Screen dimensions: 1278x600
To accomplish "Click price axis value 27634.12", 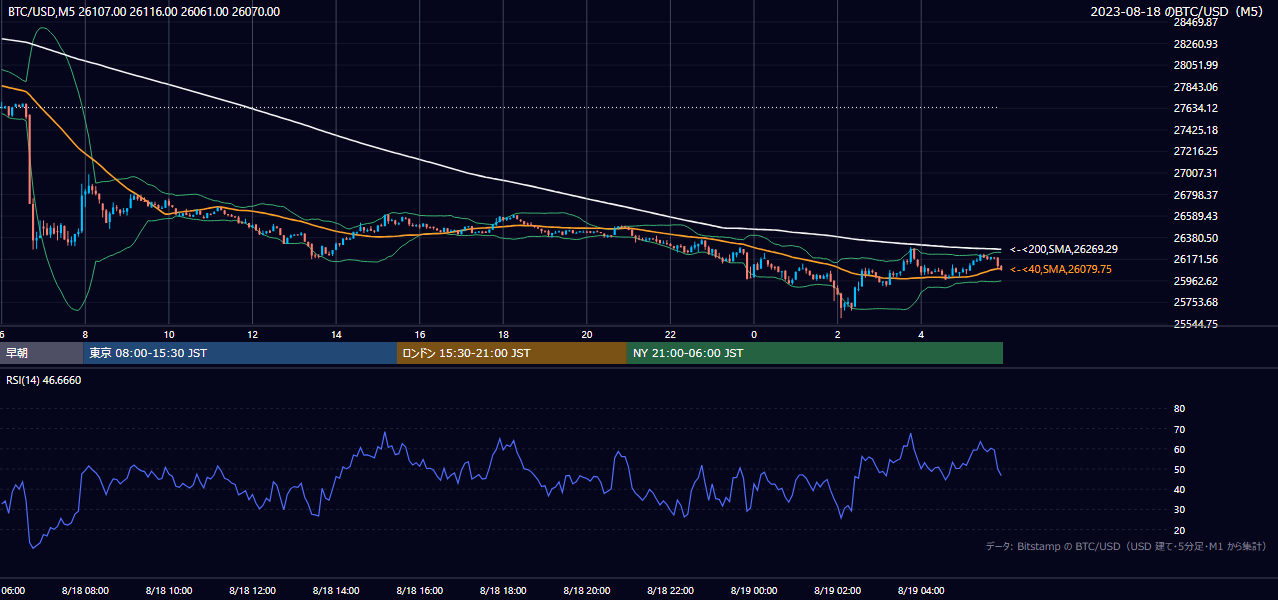I will pyautogui.click(x=1195, y=108).
